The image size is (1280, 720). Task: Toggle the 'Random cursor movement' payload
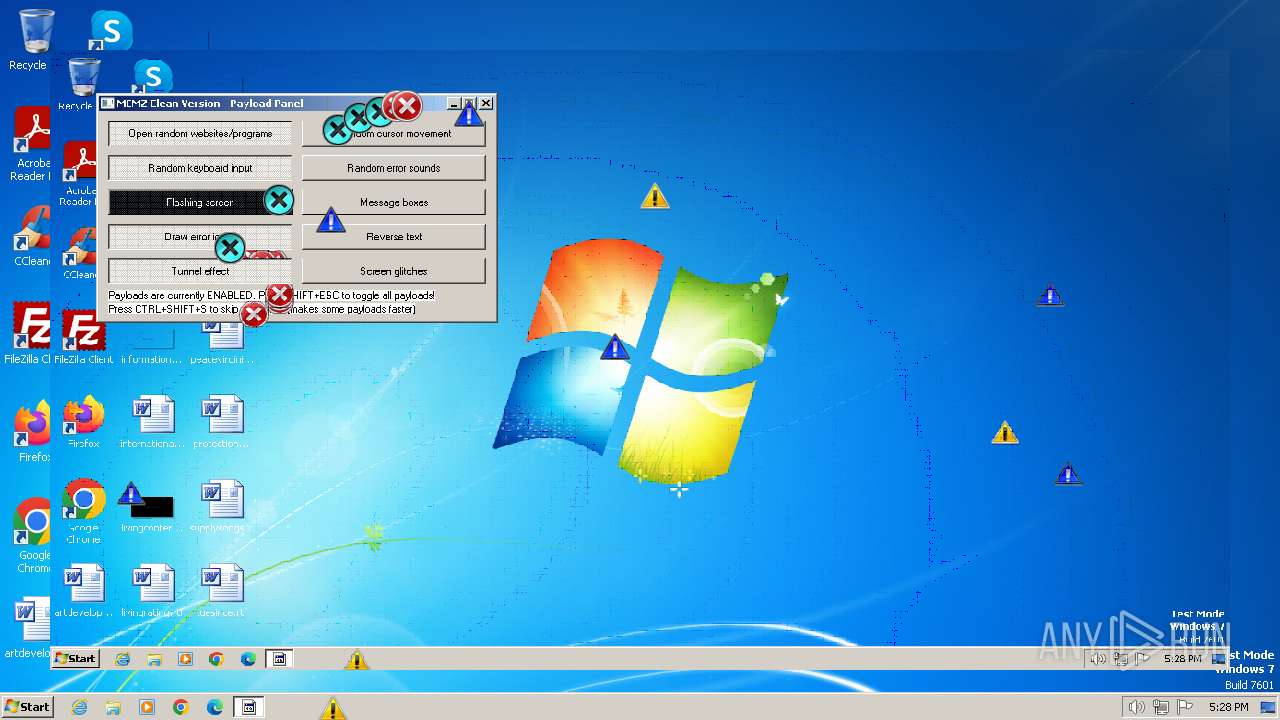point(394,133)
